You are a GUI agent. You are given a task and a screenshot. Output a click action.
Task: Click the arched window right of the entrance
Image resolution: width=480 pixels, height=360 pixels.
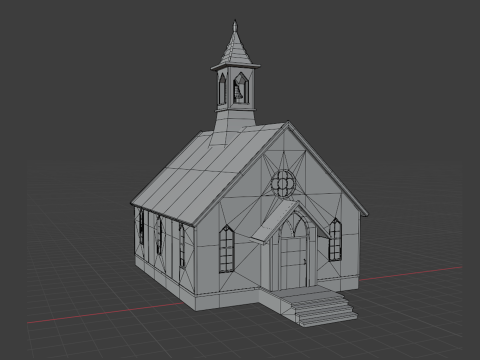[335, 239]
